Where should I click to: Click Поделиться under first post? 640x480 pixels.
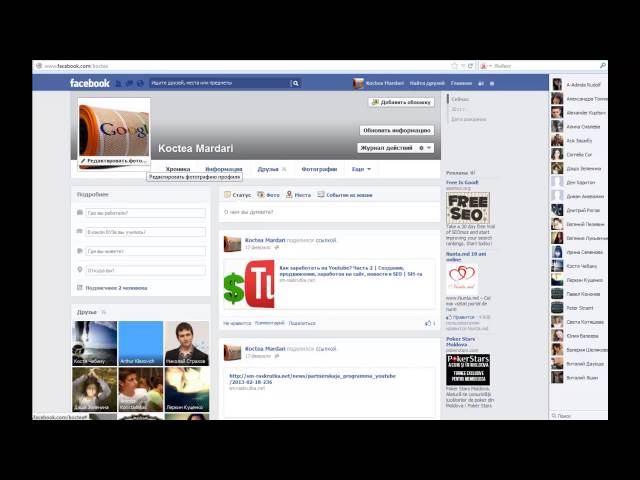pyautogui.click(x=302, y=323)
